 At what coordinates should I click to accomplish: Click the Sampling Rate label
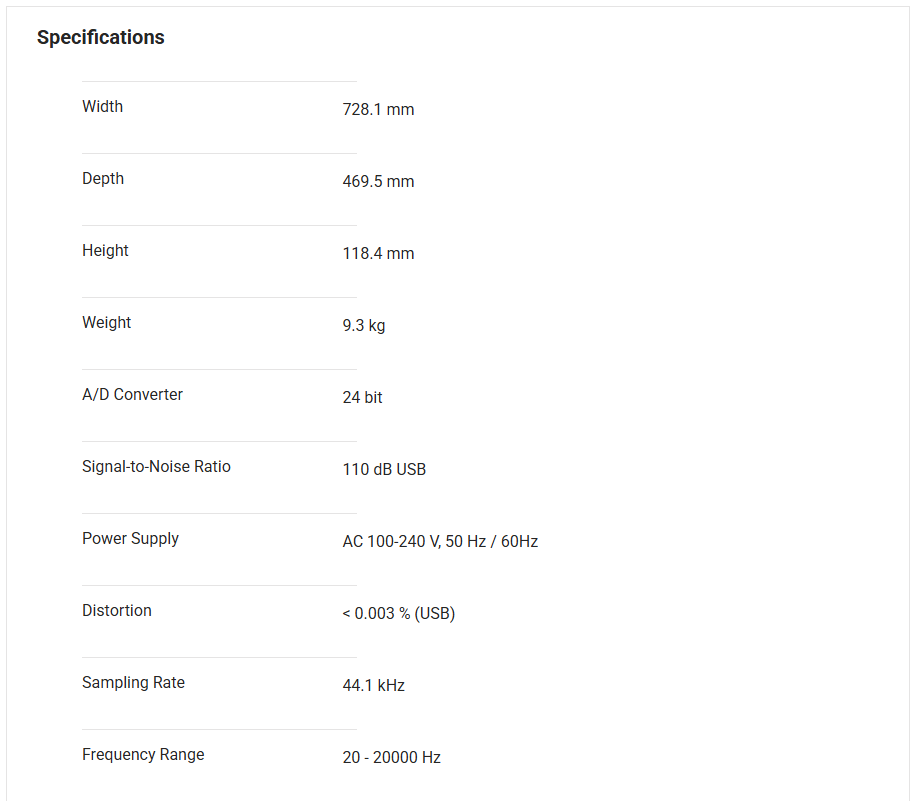[134, 683]
